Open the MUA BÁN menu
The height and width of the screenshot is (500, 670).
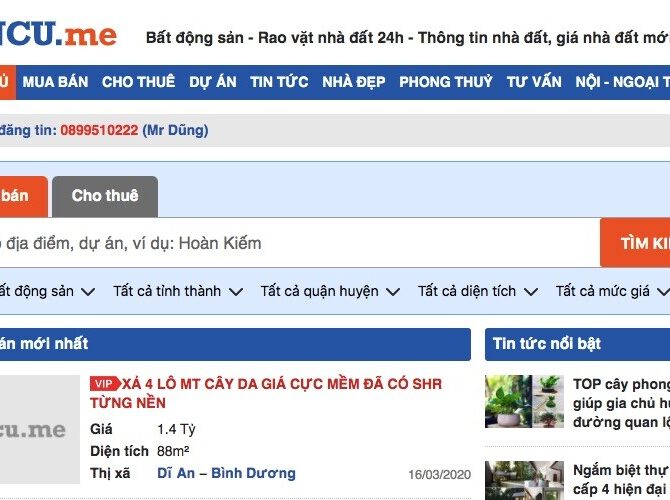click(55, 82)
